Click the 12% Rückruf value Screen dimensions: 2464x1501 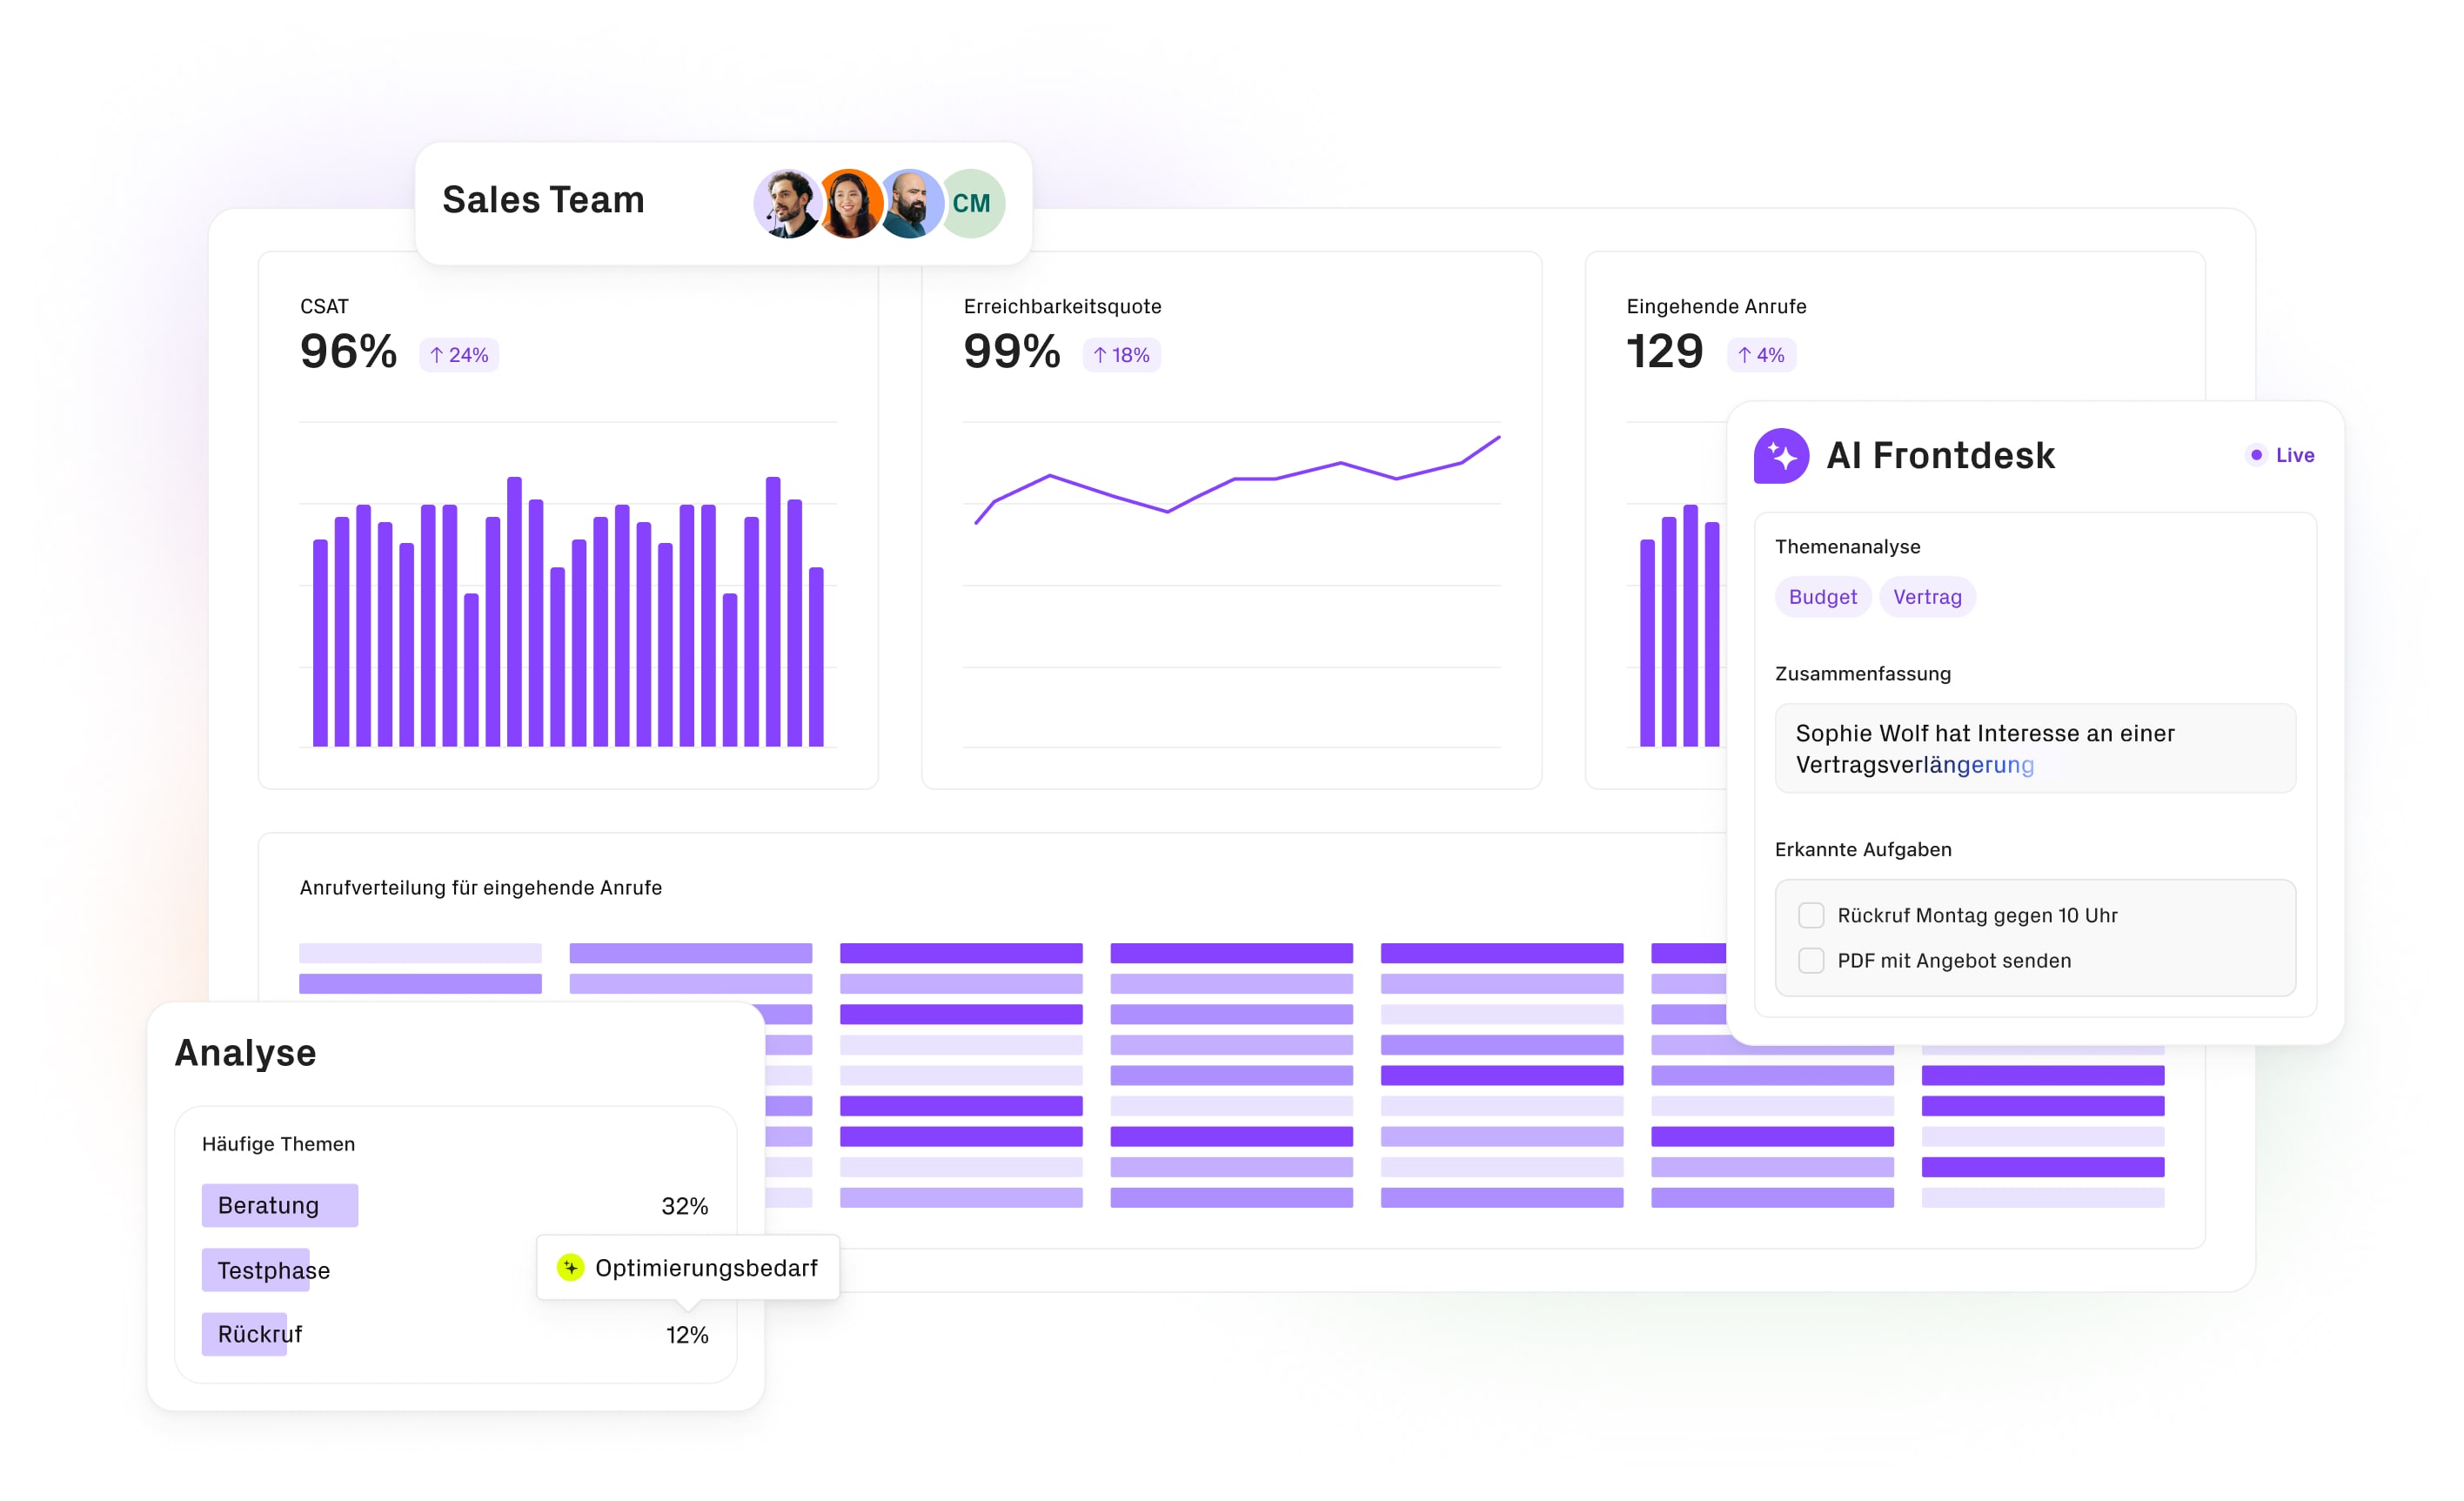point(687,1335)
